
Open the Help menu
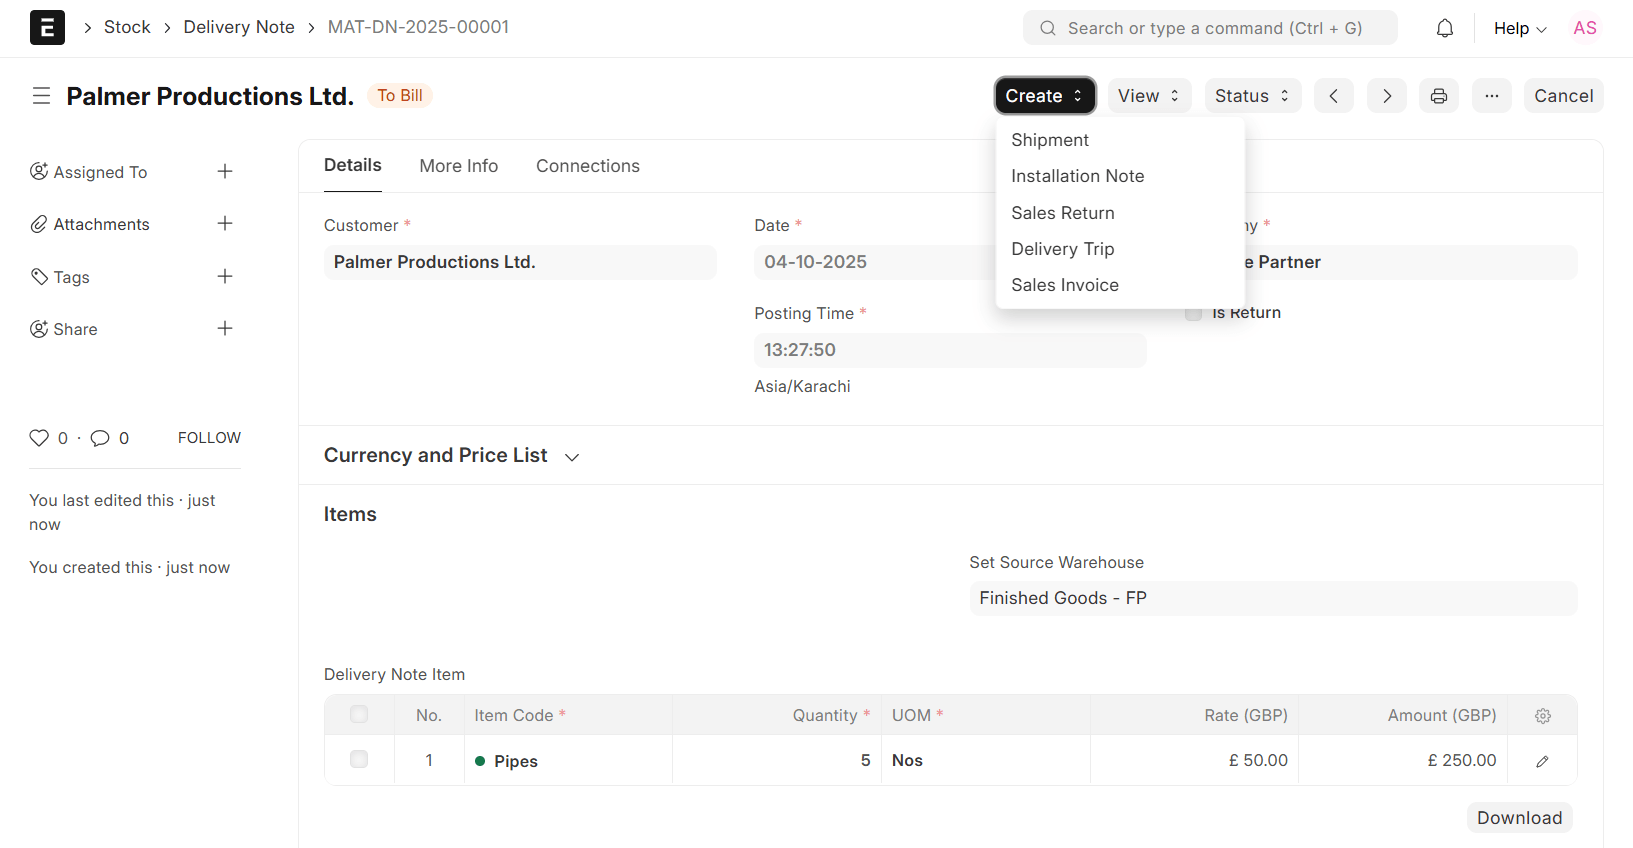tap(1520, 28)
